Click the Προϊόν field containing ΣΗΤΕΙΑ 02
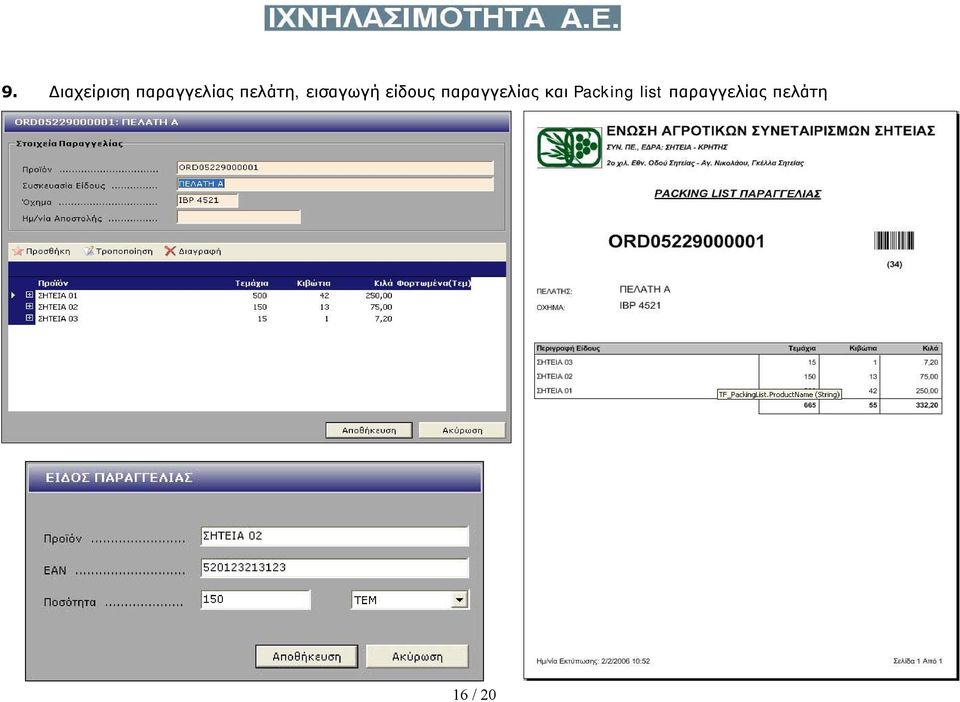The height and width of the screenshot is (702, 960). (334, 536)
